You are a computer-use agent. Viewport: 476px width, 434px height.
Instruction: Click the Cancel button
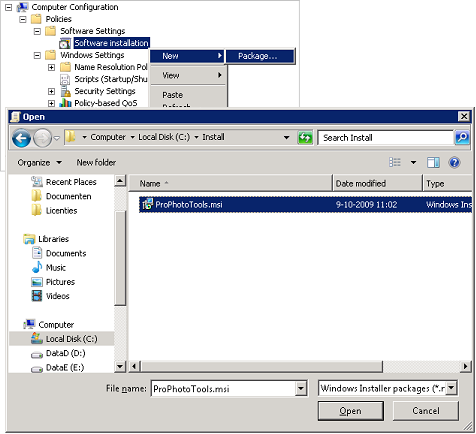coord(426,411)
